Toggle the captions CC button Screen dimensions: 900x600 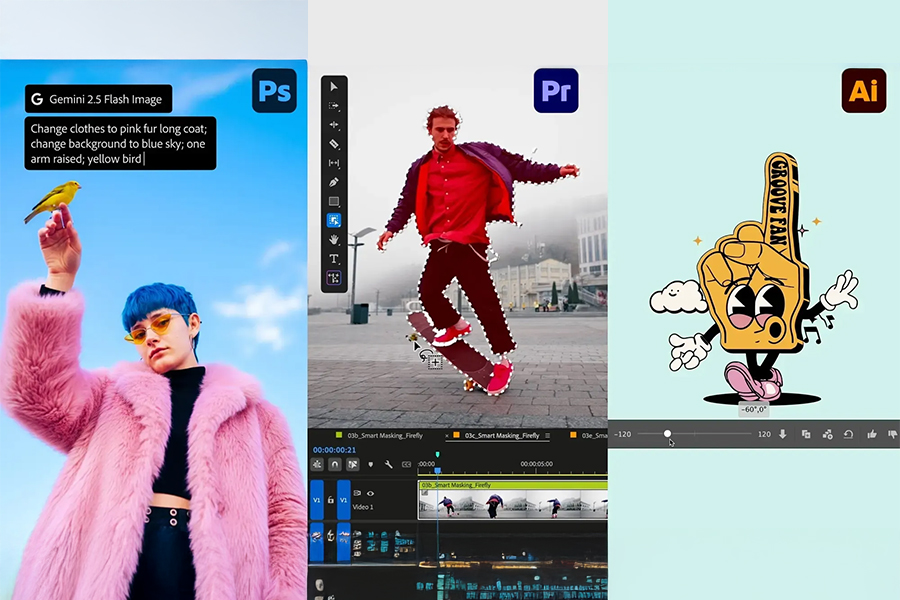[406, 464]
